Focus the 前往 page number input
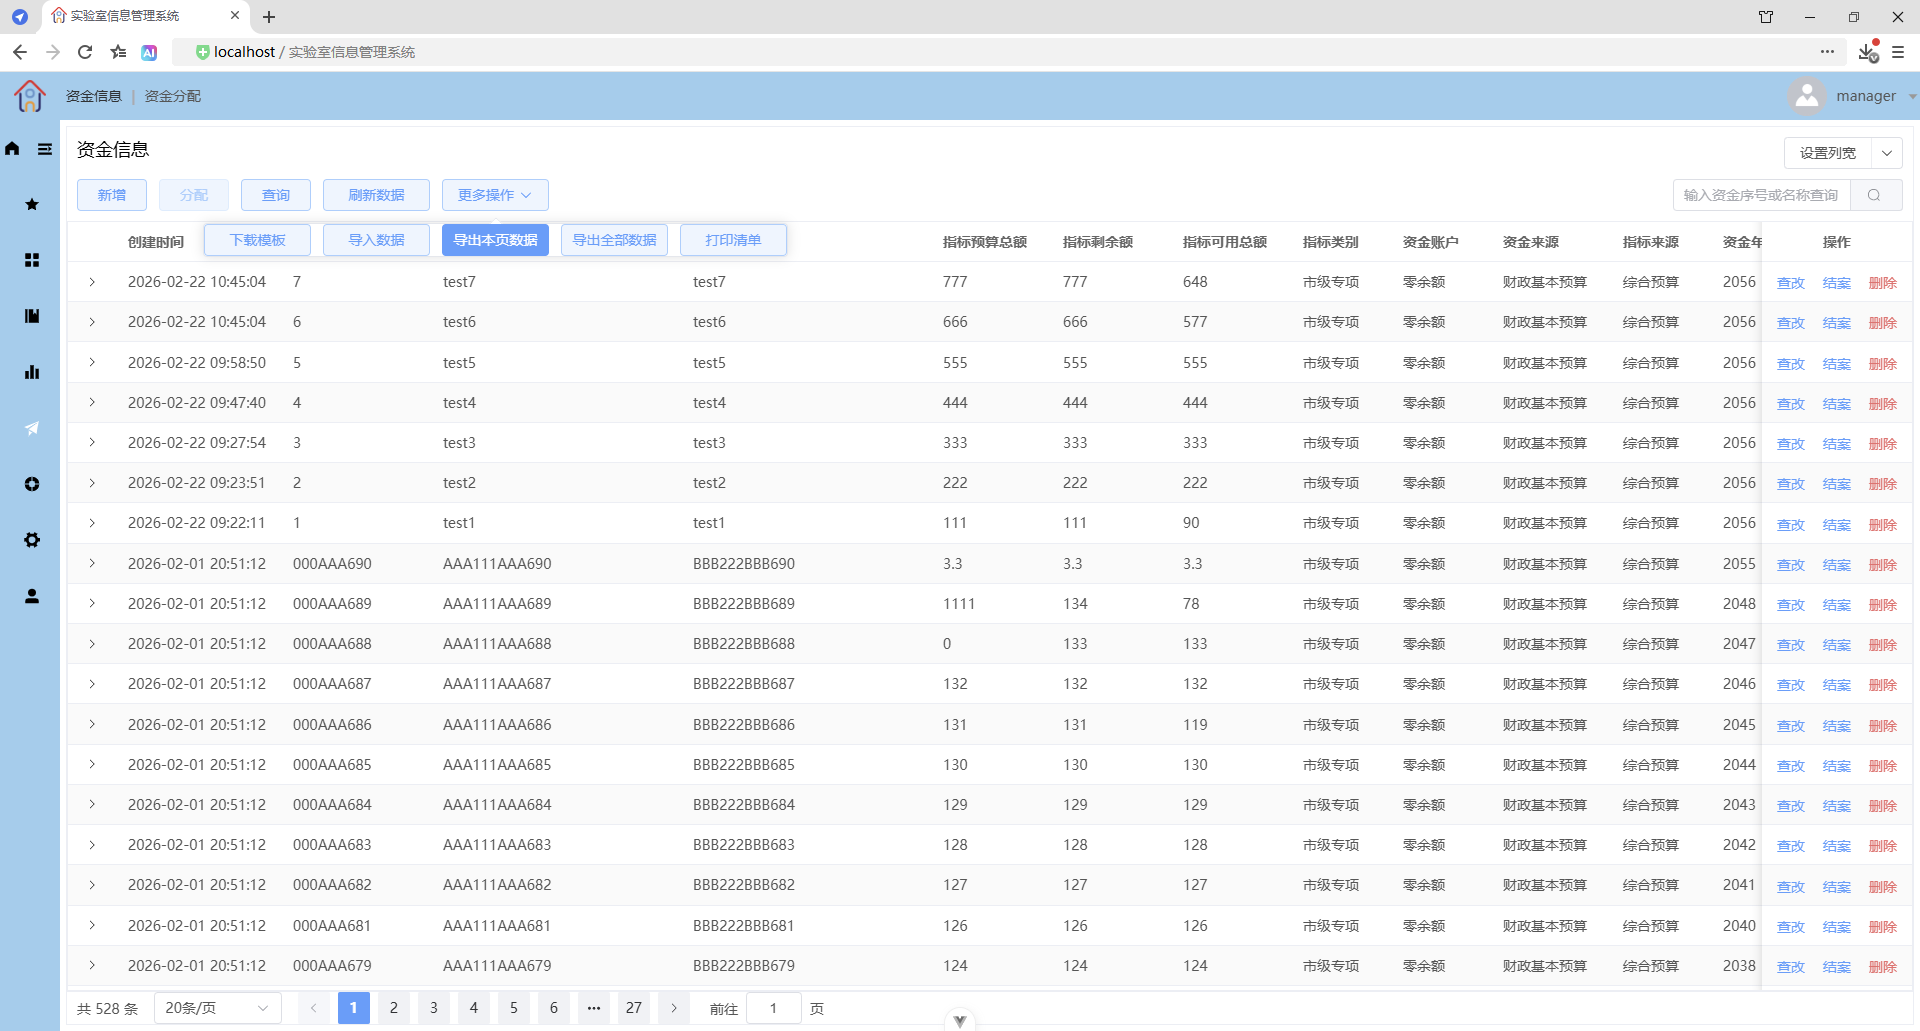1920x1031 pixels. [773, 1008]
